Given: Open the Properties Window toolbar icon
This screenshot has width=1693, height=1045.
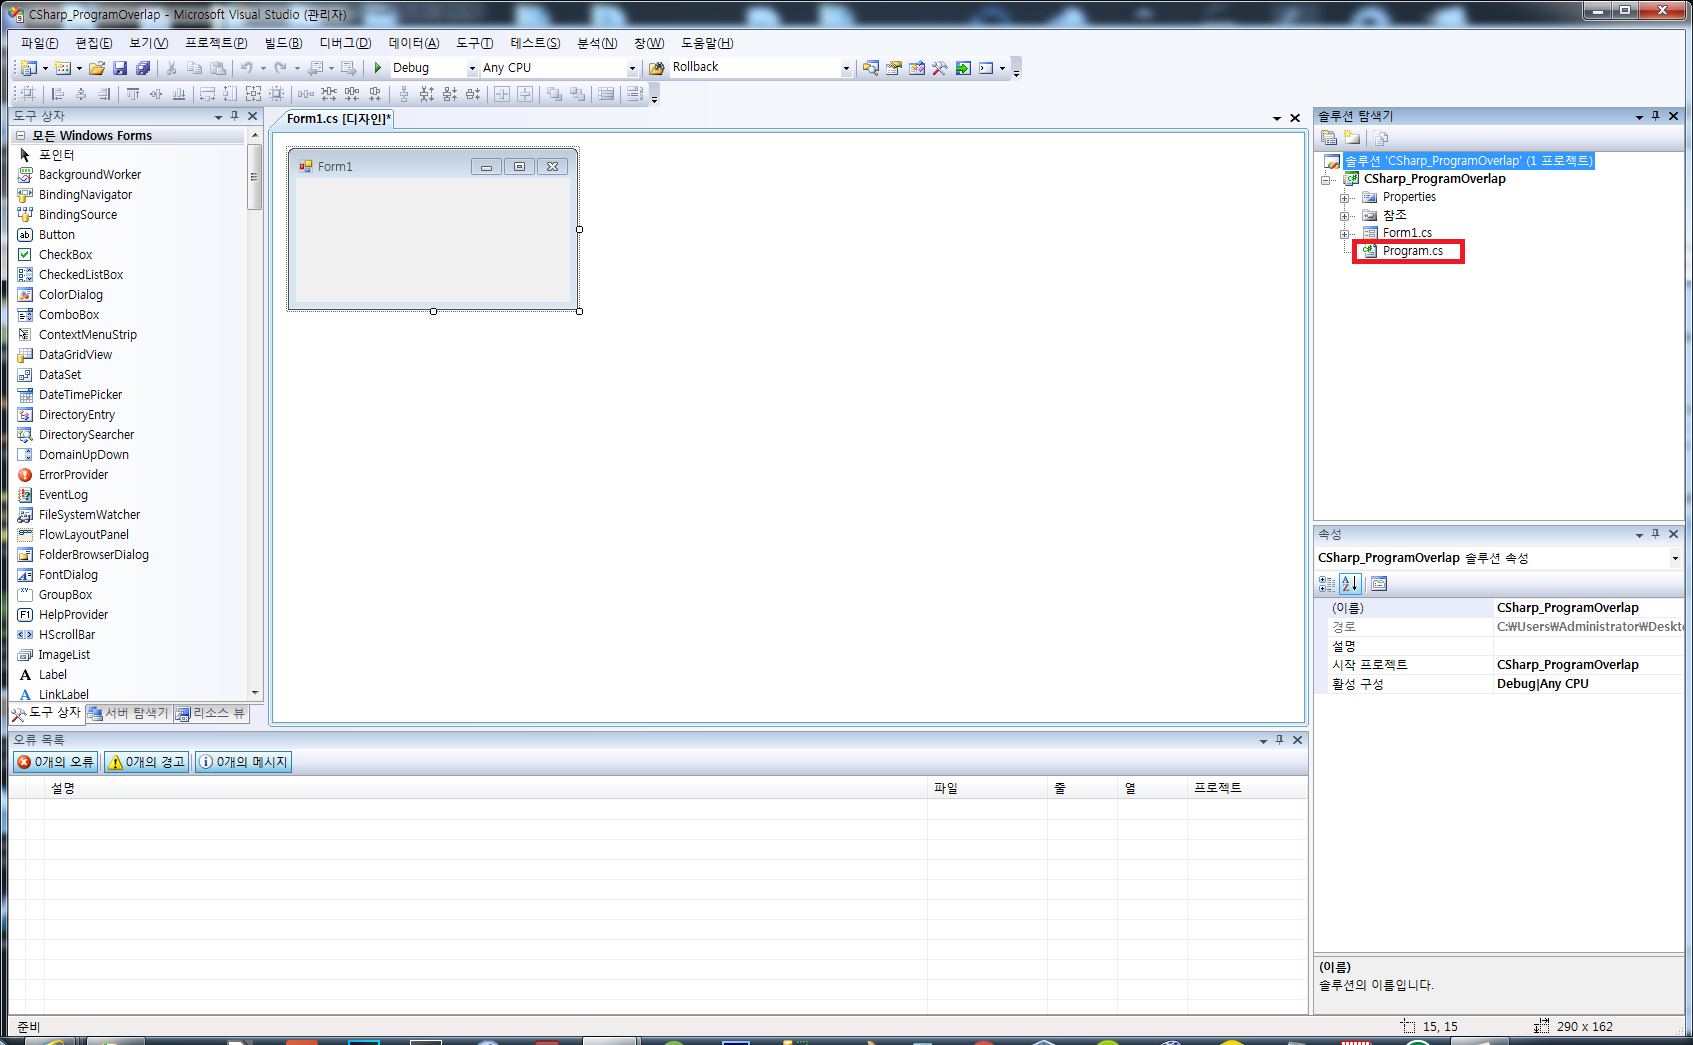Looking at the screenshot, I should click(894, 68).
